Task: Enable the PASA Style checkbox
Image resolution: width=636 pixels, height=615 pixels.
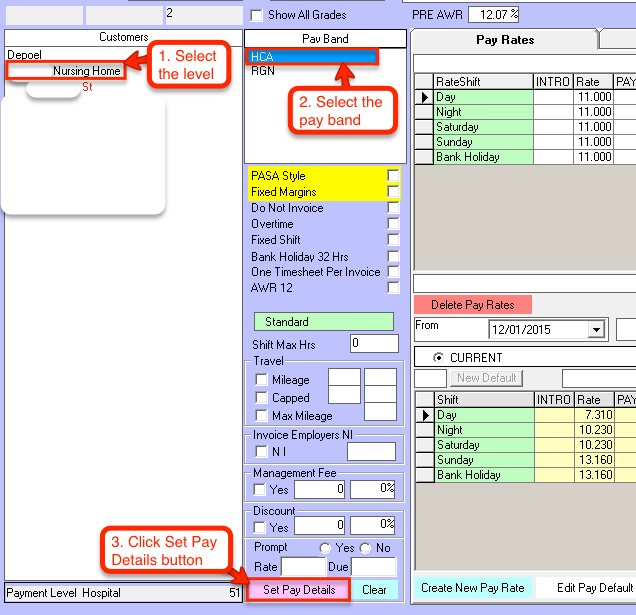Action: tap(393, 176)
